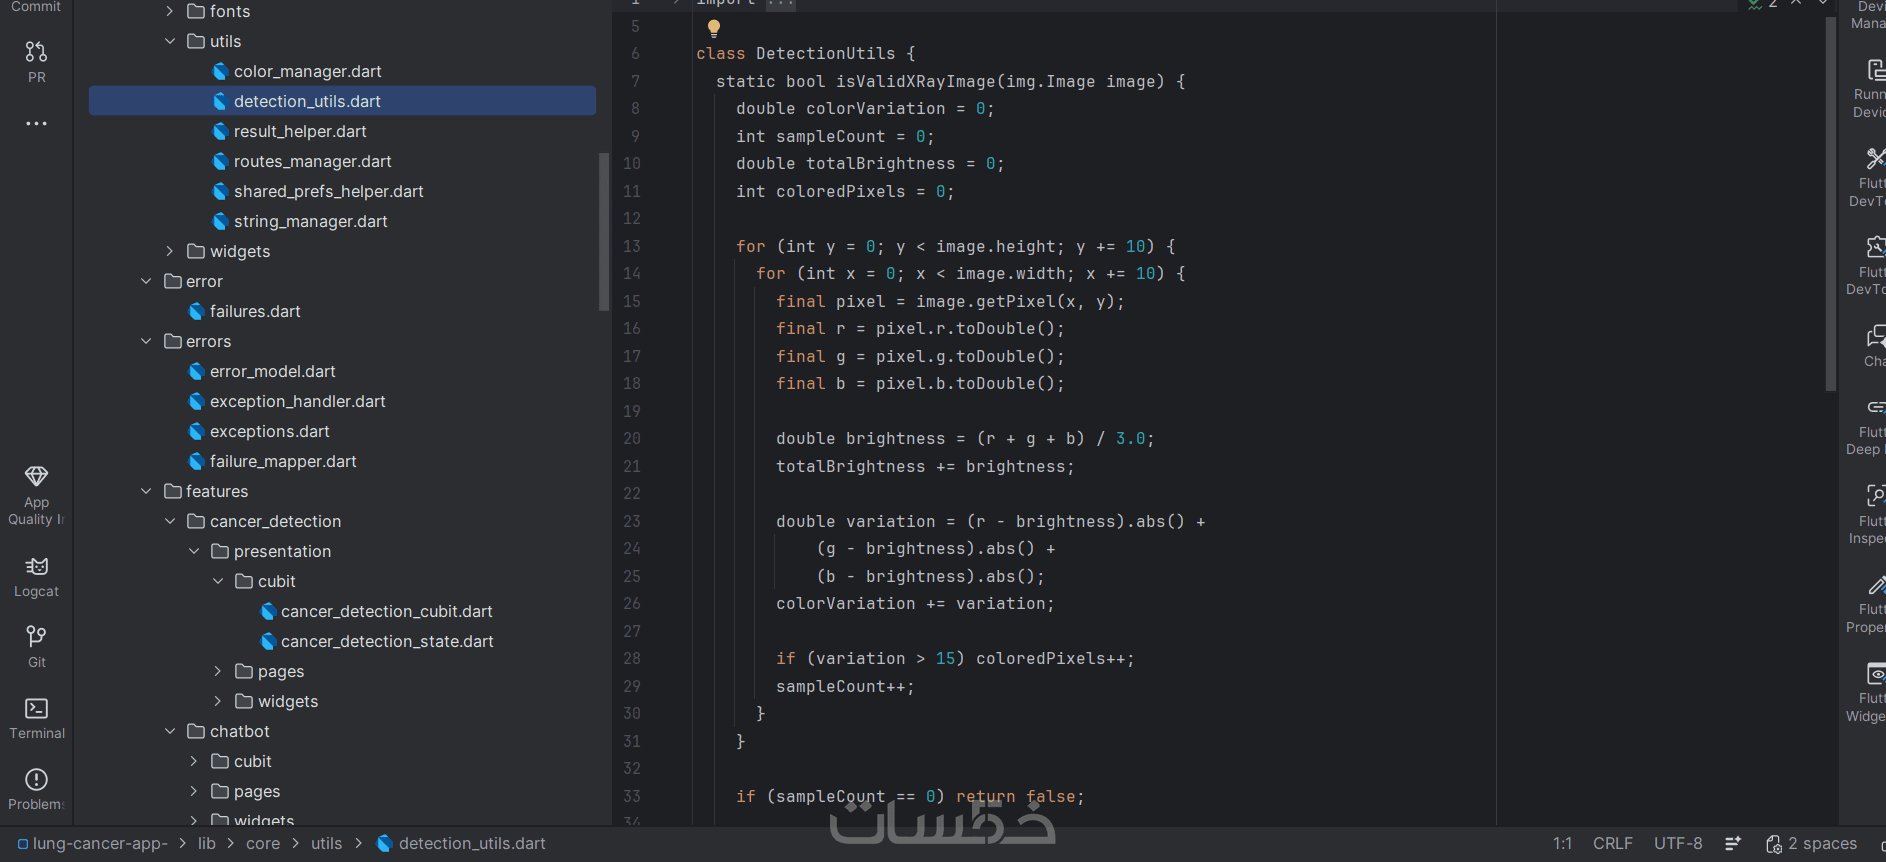The height and width of the screenshot is (862, 1886).
Task: Open the Terminal tool window
Action: [x=36, y=719]
